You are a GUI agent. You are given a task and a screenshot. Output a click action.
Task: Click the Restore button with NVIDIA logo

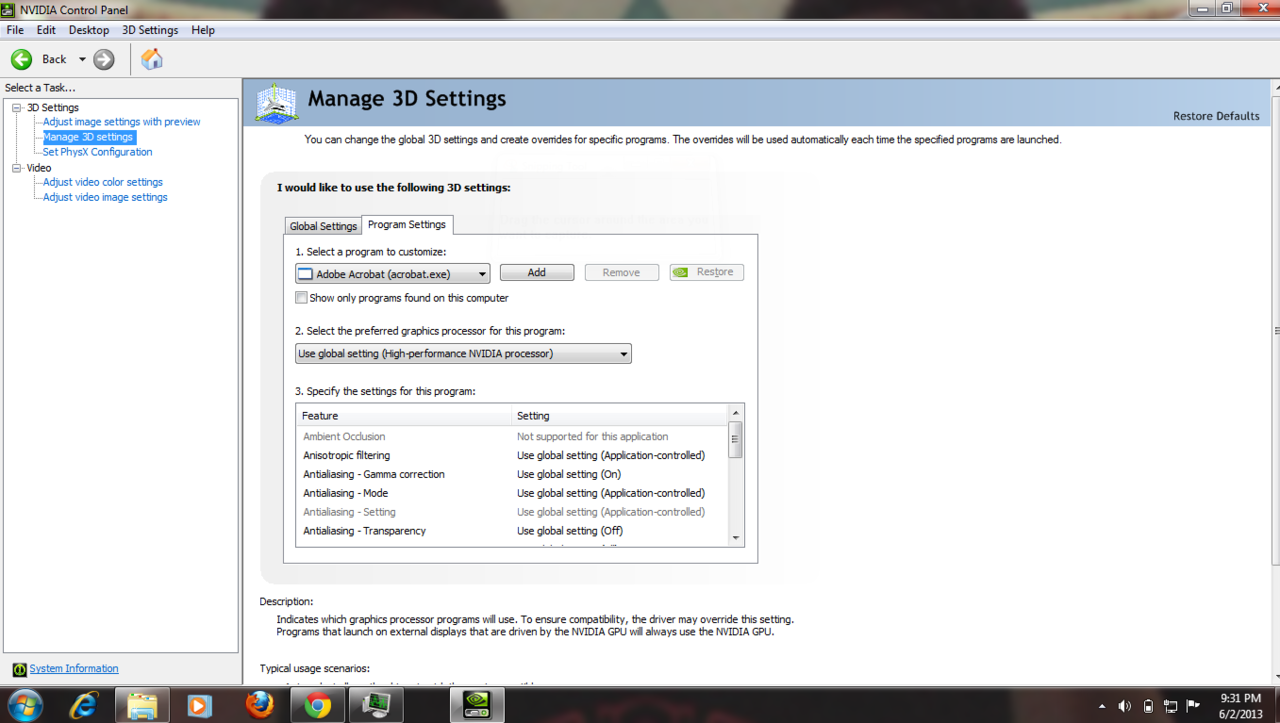(707, 272)
